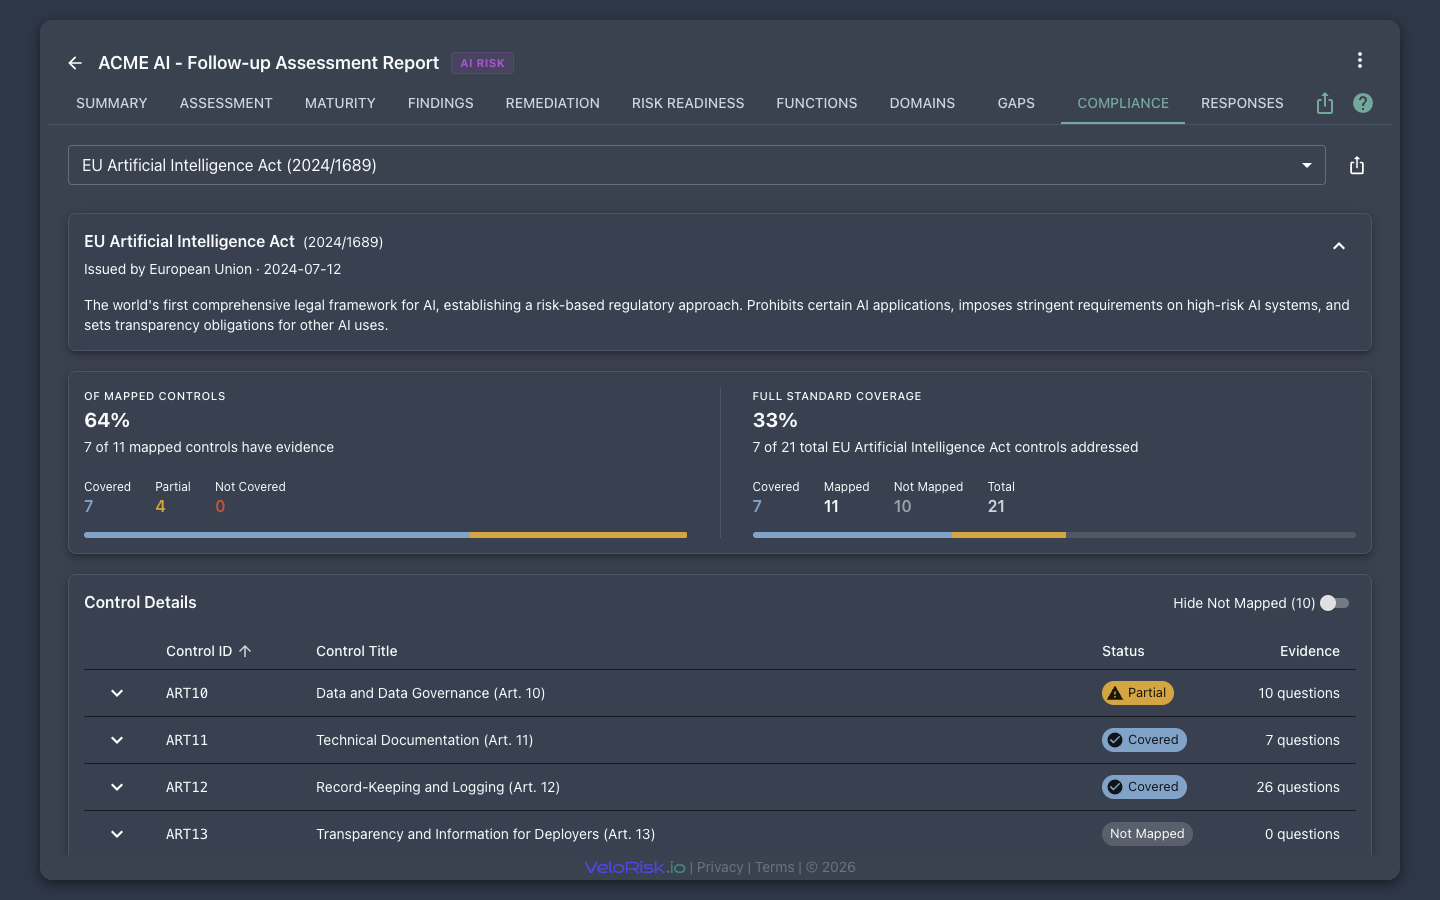This screenshot has width=1440, height=900.
Task: Open the Gaps tab
Action: (1016, 103)
